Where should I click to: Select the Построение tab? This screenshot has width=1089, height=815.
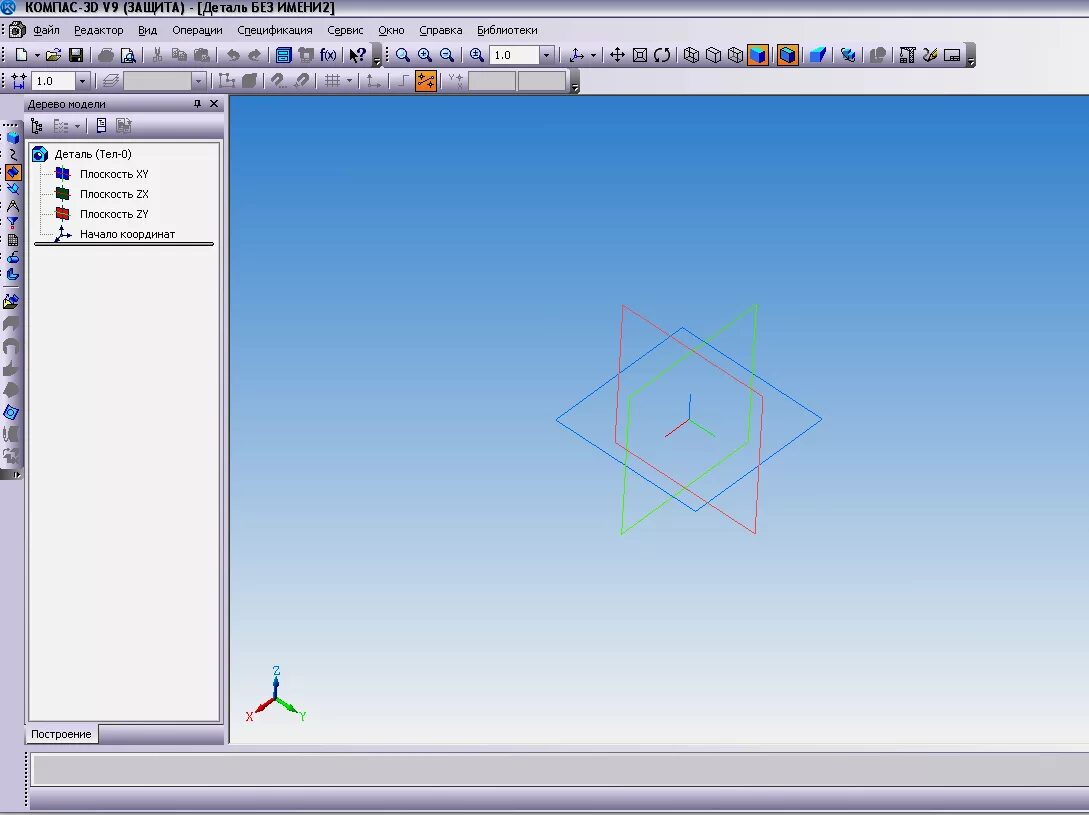(61, 734)
